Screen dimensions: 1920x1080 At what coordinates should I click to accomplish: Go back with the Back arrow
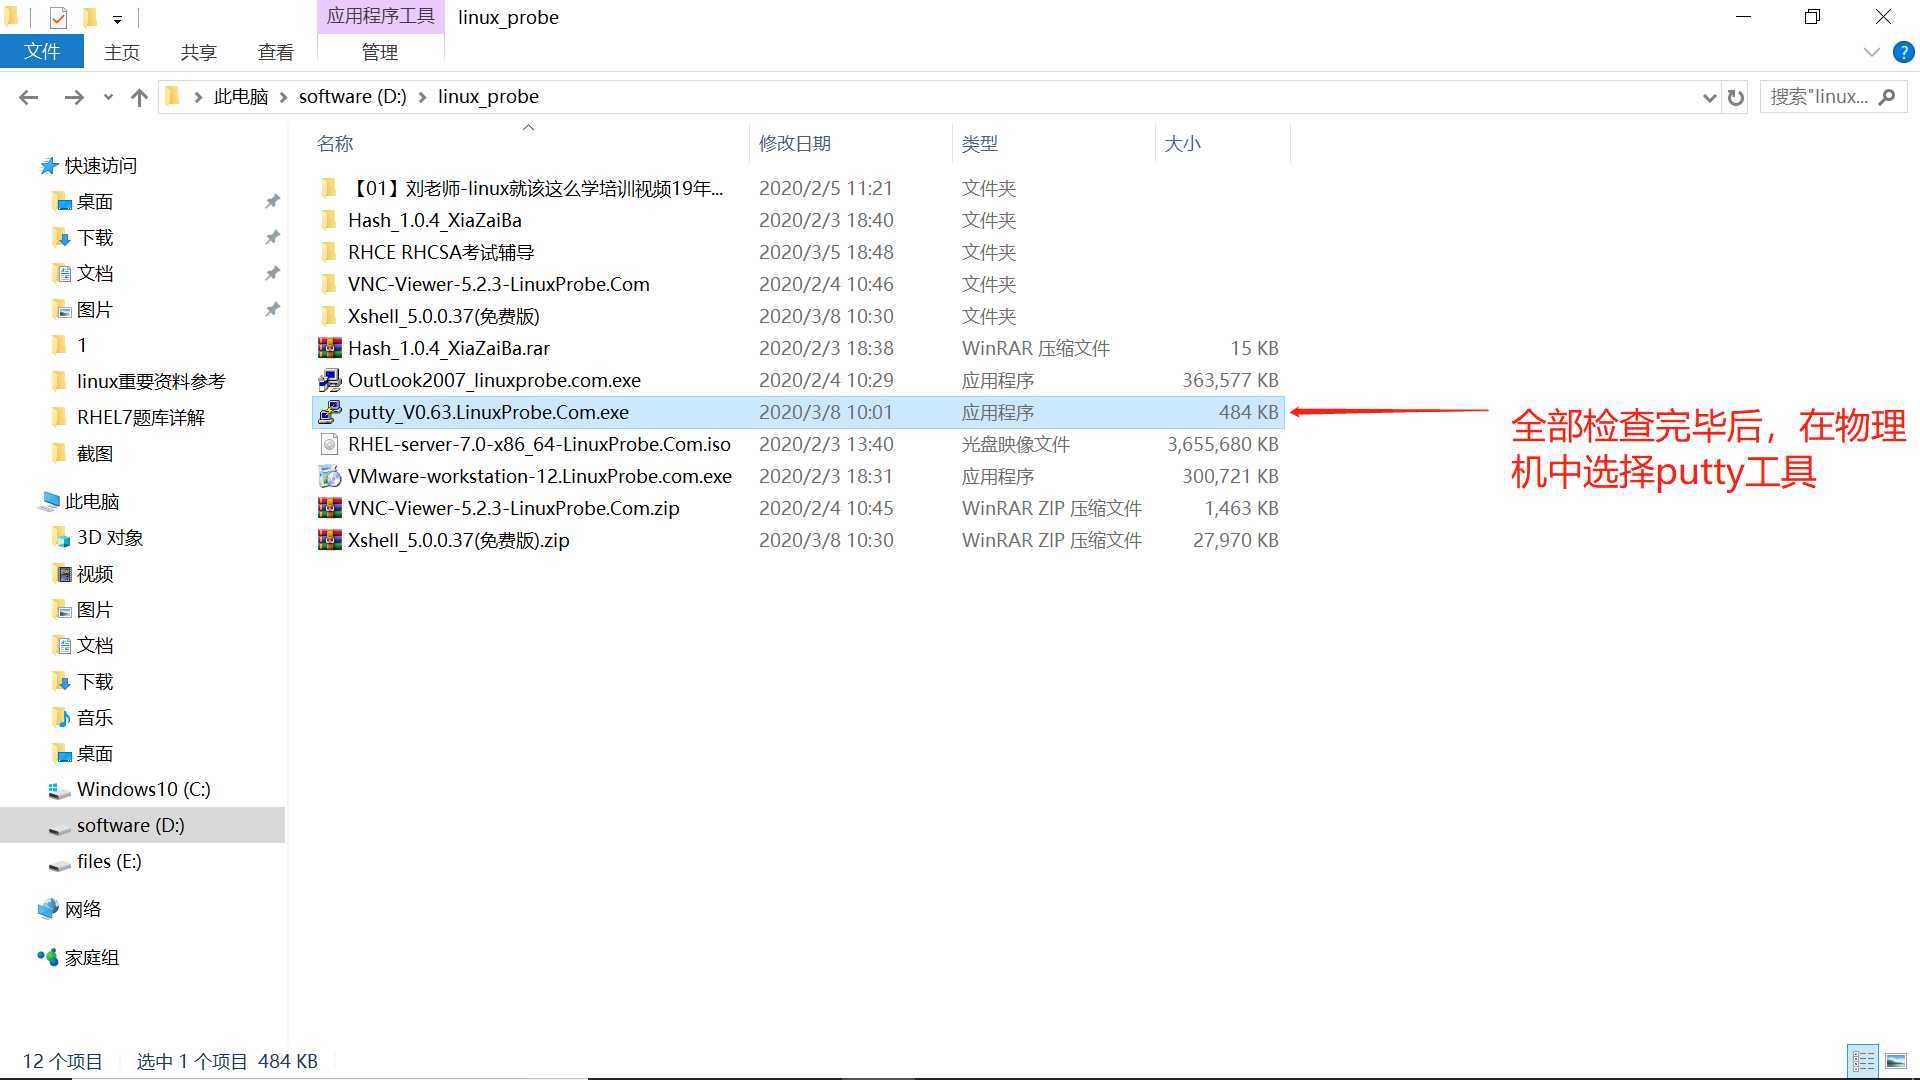pos(29,97)
